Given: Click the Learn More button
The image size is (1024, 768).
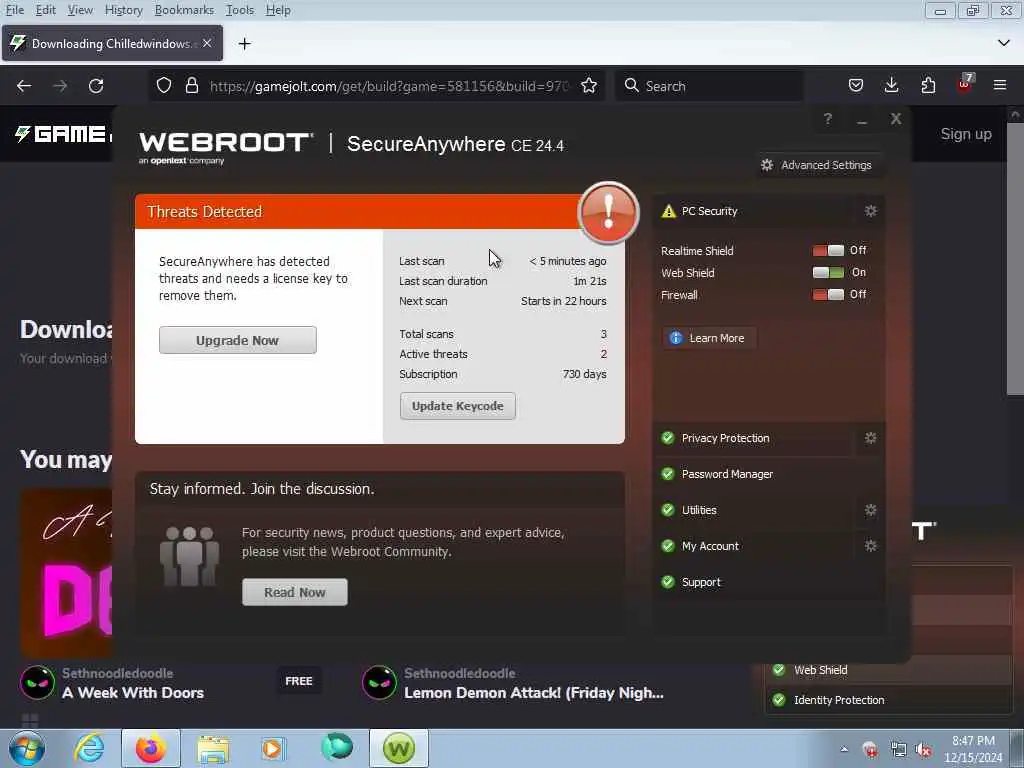Looking at the screenshot, I should coord(709,338).
